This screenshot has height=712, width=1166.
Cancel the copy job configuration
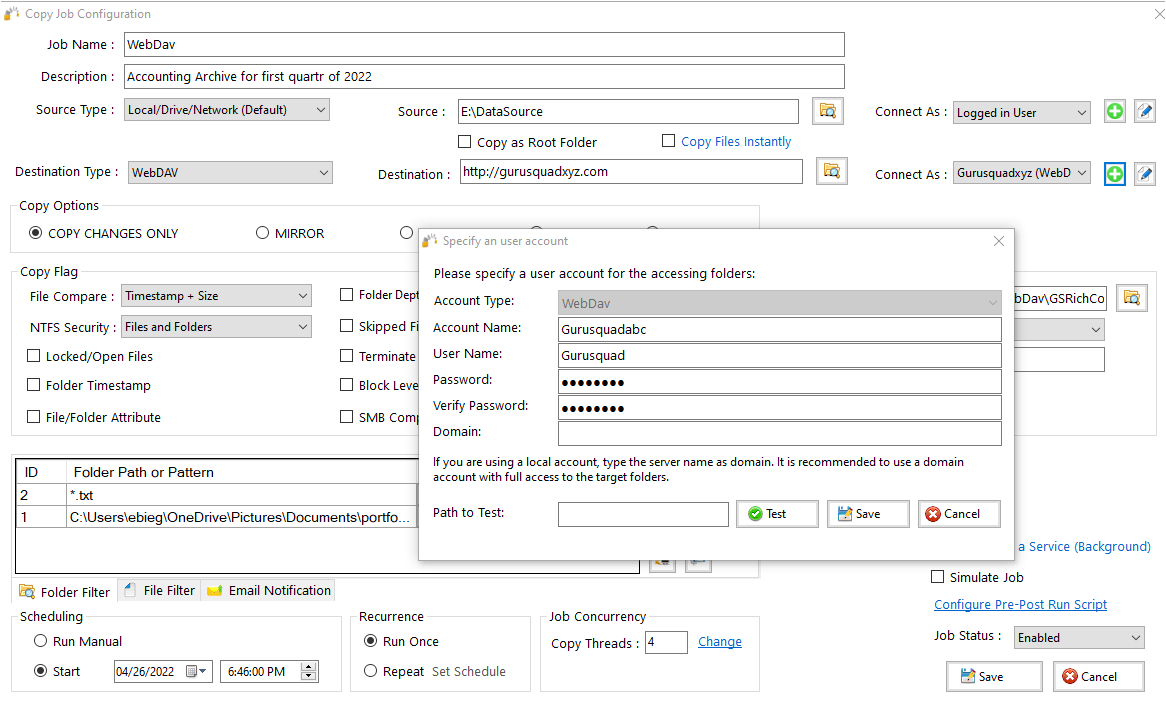coord(1098,676)
